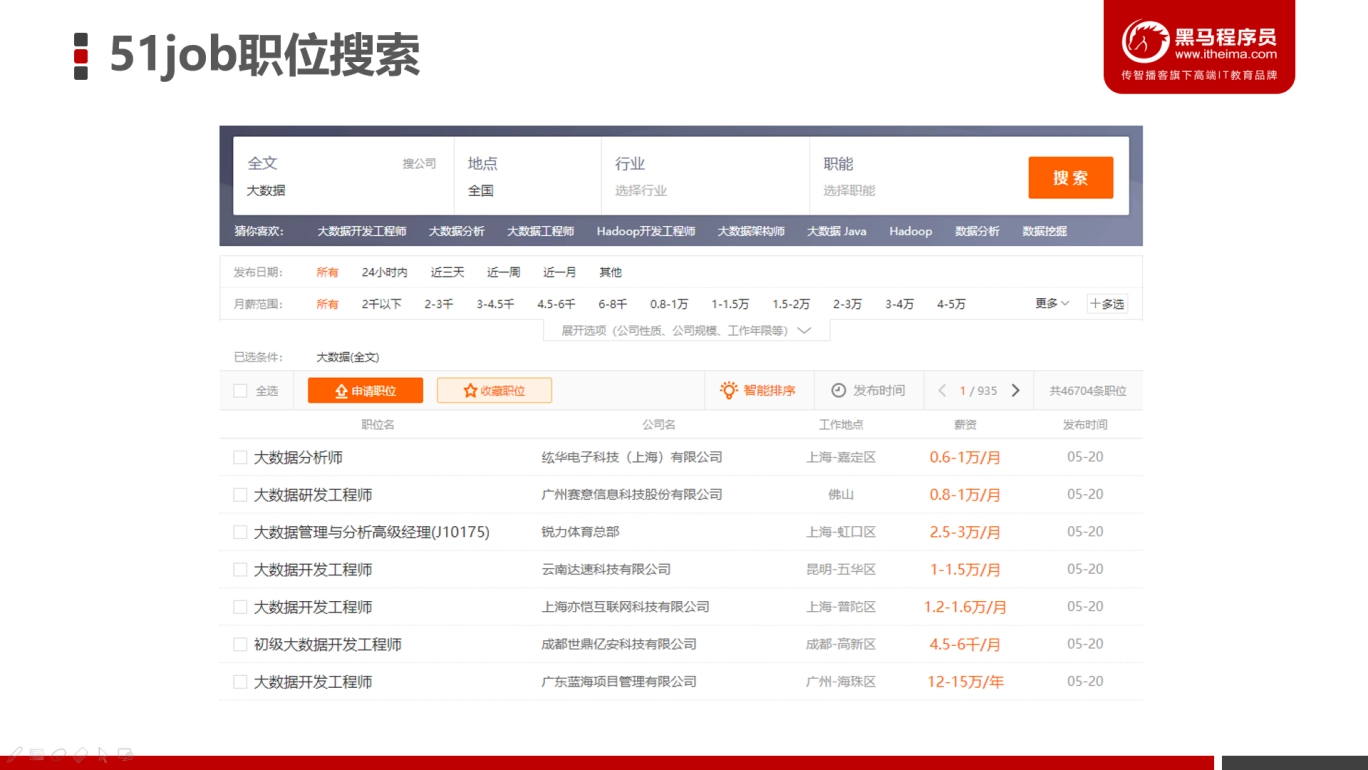The height and width of the screenshot is (770, 1368).
Task: Click the selected condition 大数据(全文)
Action: (x=348, y=357)
